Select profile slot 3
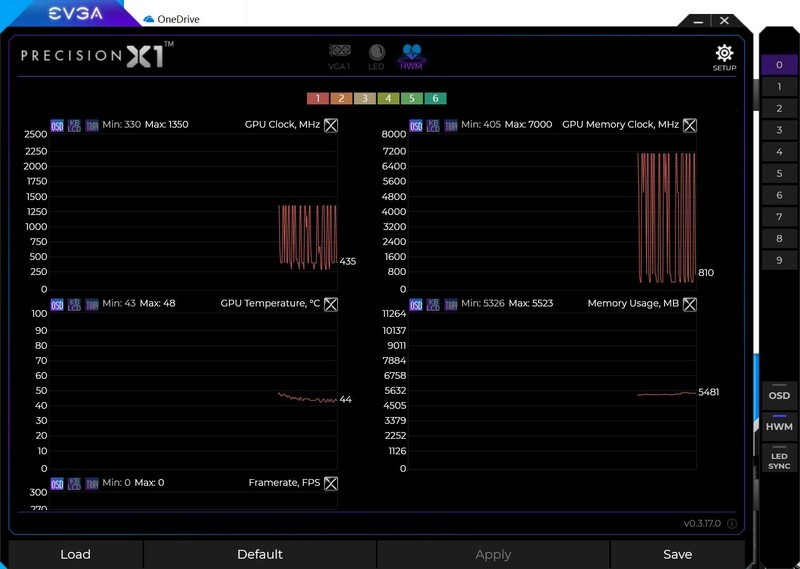The height and width of the screenshot is (569, 800). [x=779, y=130]
